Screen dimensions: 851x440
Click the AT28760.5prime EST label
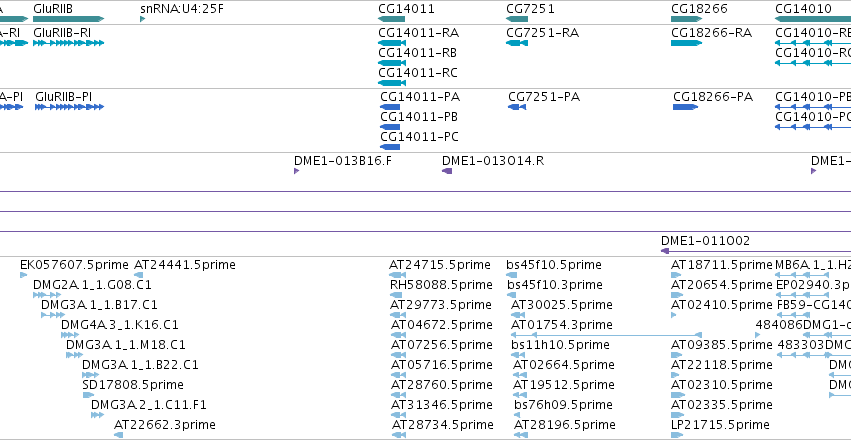click(442, 385)
